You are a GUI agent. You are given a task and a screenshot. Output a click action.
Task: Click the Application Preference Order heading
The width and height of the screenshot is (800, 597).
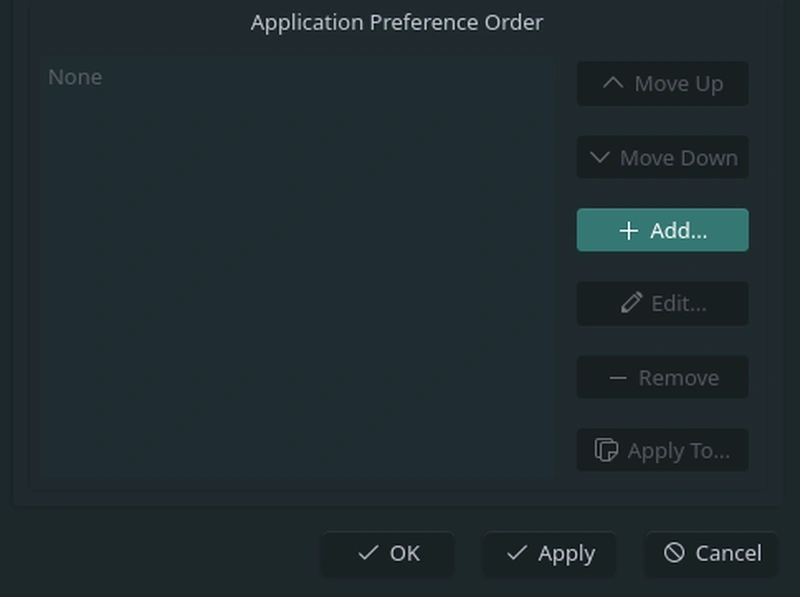(x=397, y=22)
